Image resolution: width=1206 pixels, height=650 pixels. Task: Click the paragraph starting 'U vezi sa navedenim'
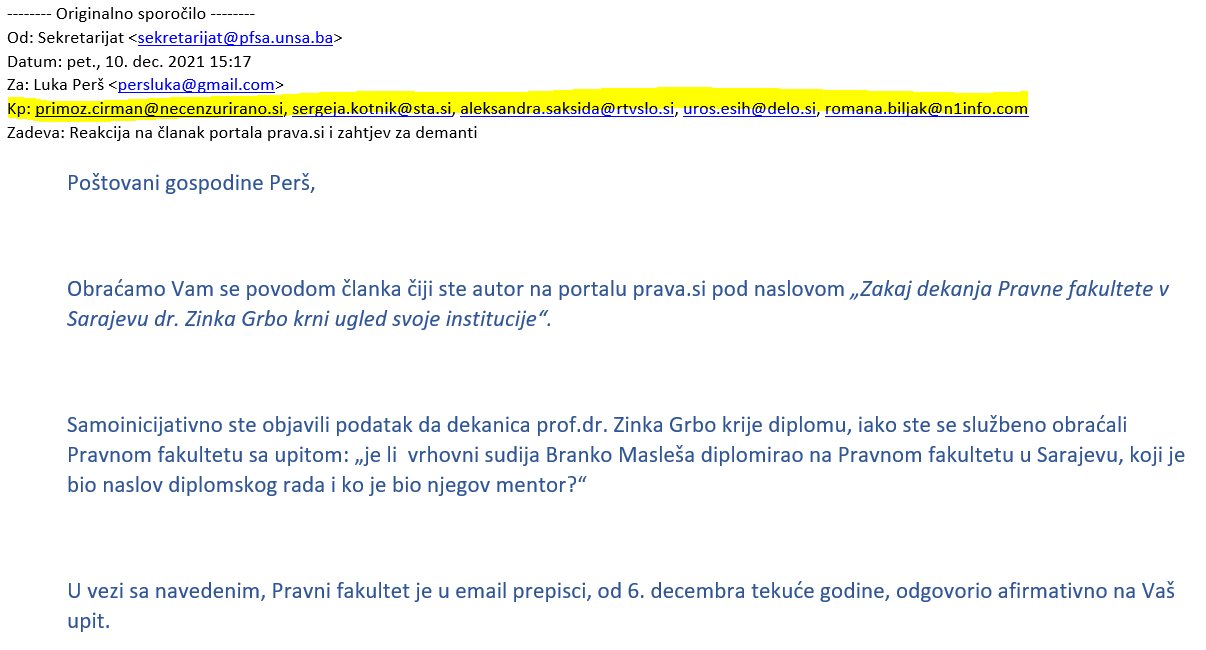pyautogui.click(x=620, y=606)
